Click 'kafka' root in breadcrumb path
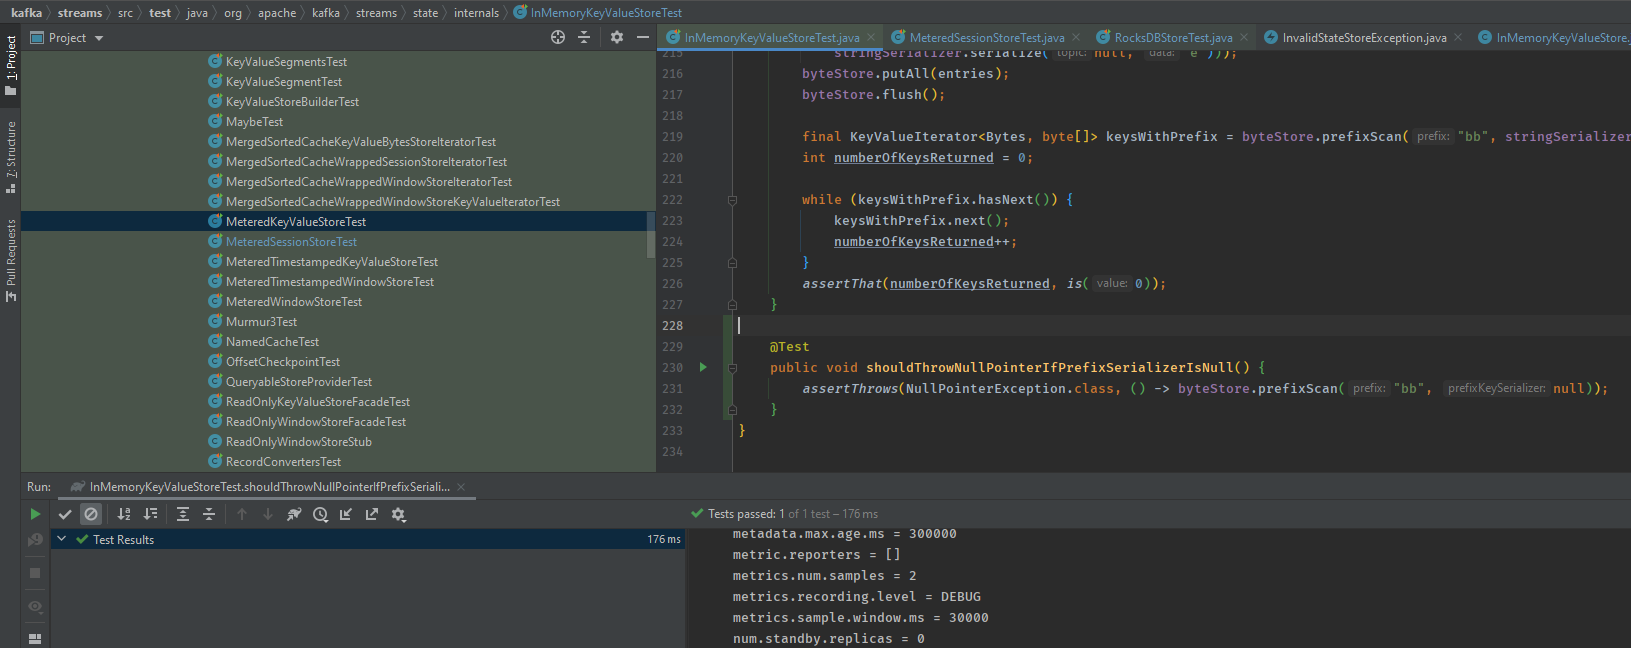This screenshot has height=648, width=1631. click(x=26, y=13)
